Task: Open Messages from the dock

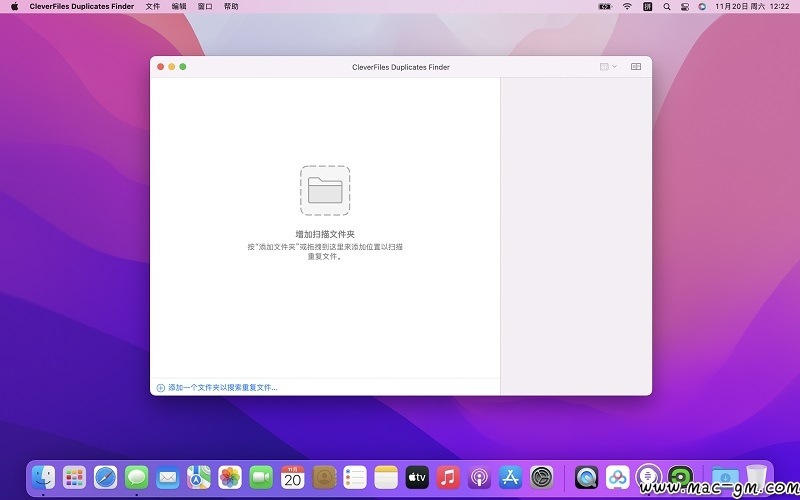Action: tap(137, 478)
